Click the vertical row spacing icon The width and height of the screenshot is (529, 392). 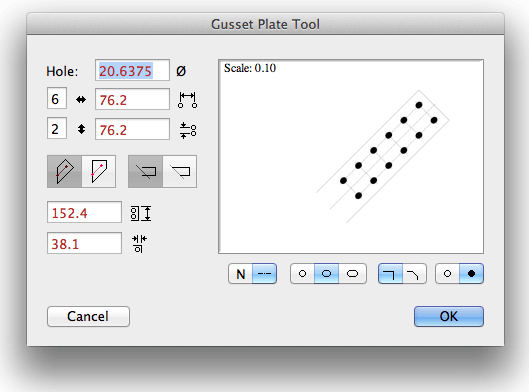click(188, 131)
